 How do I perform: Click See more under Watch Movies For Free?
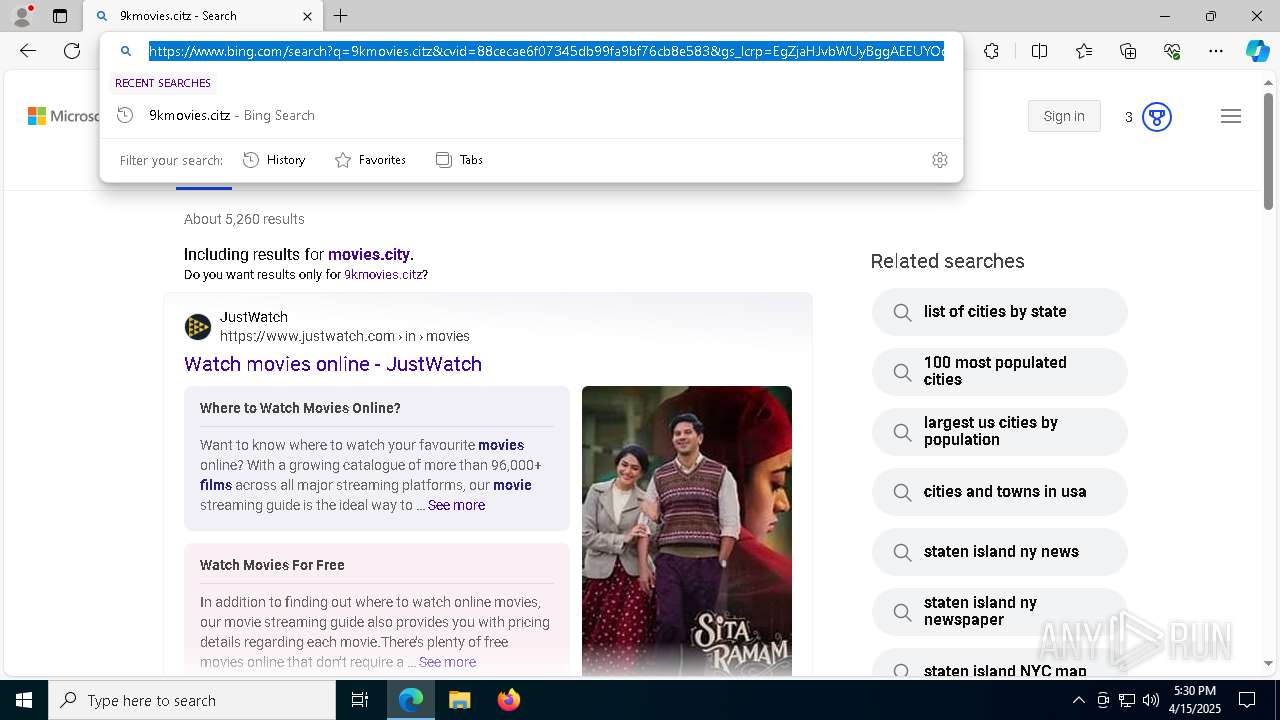(447, 662)
